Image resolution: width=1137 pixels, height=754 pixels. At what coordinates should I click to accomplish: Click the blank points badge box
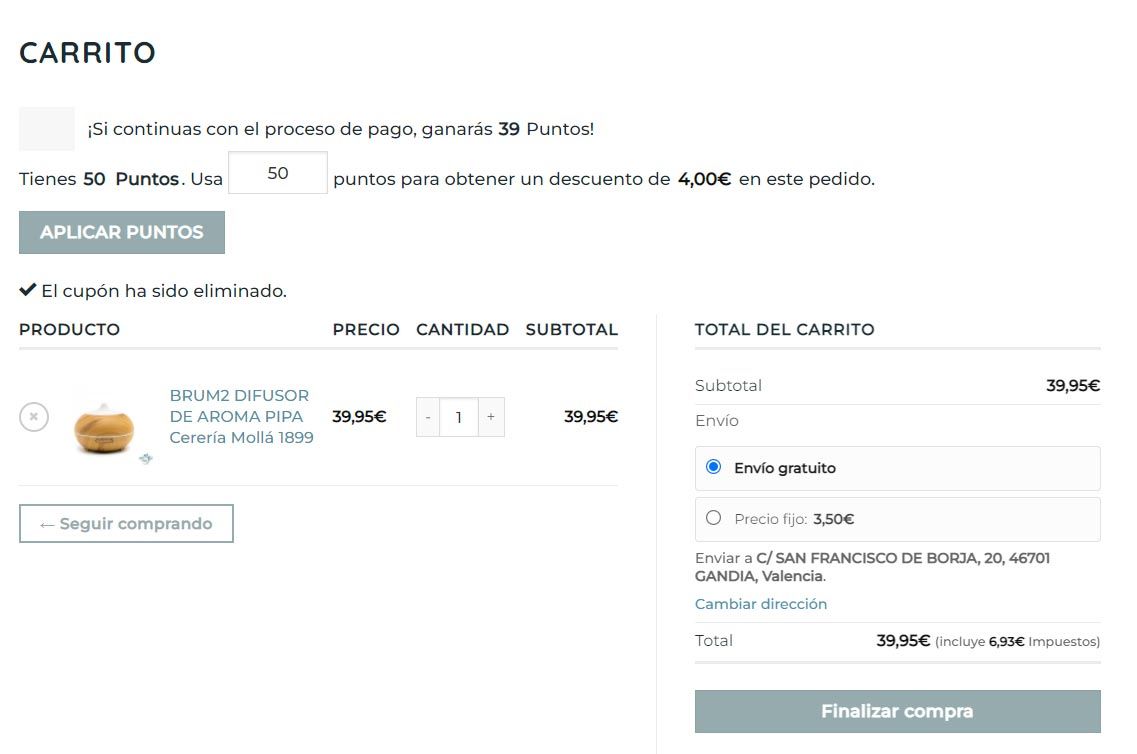pos(47,129)
